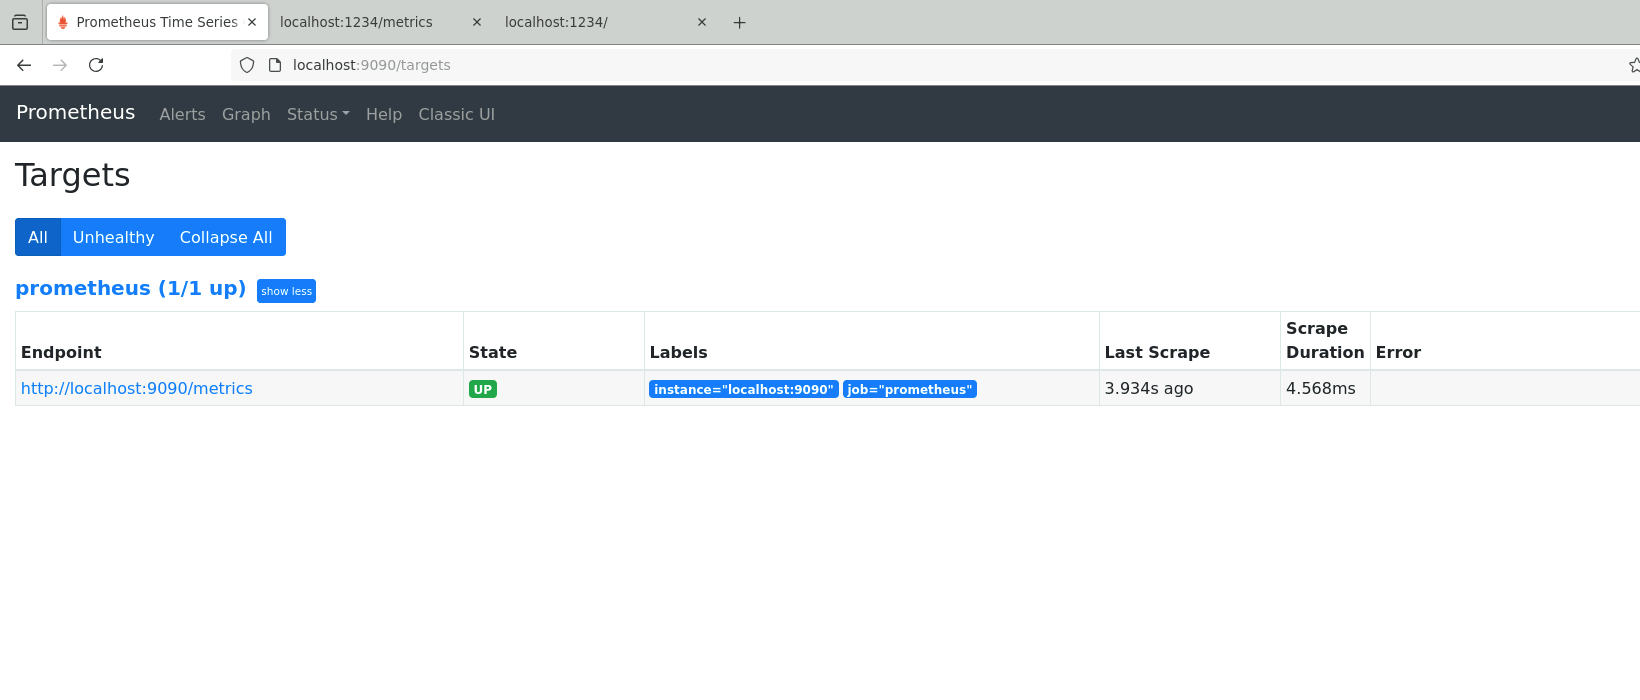Click the browser forward arrow
The image size is (1640, 700).
click(x=60, y=65)
